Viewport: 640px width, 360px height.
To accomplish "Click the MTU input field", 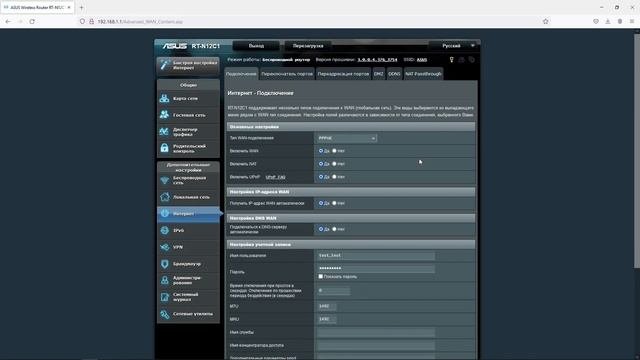I will coord(327,306).
